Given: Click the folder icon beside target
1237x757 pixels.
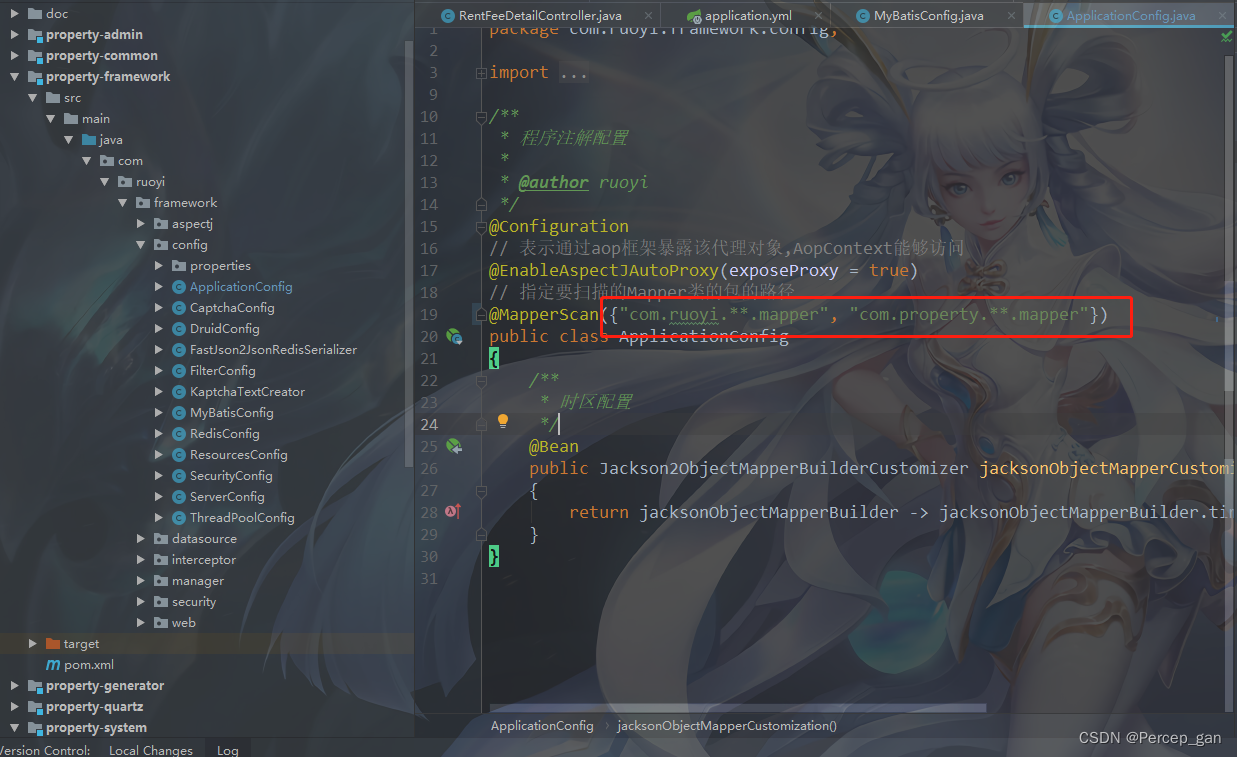Looking at the screenshot, I should pos(53,644).
